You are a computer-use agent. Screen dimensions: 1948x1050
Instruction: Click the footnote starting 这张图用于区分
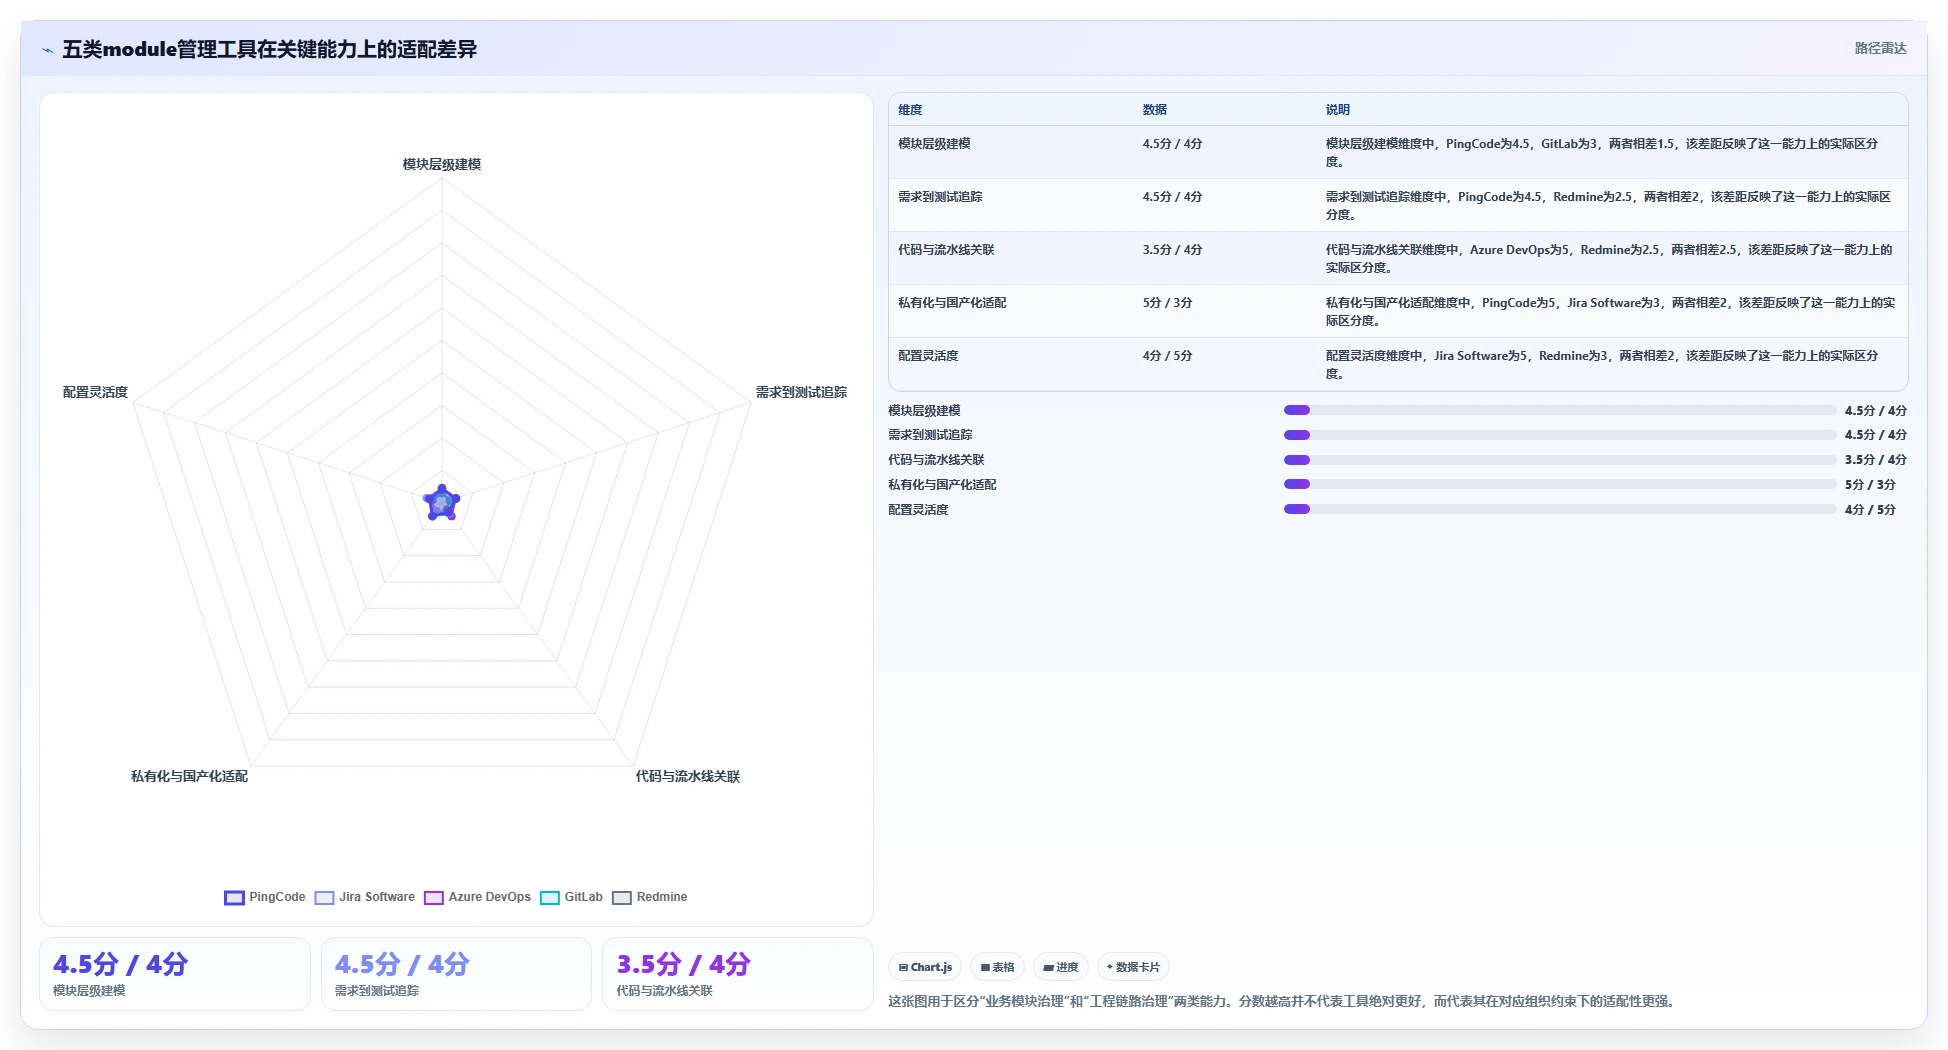(1284, 1001)
